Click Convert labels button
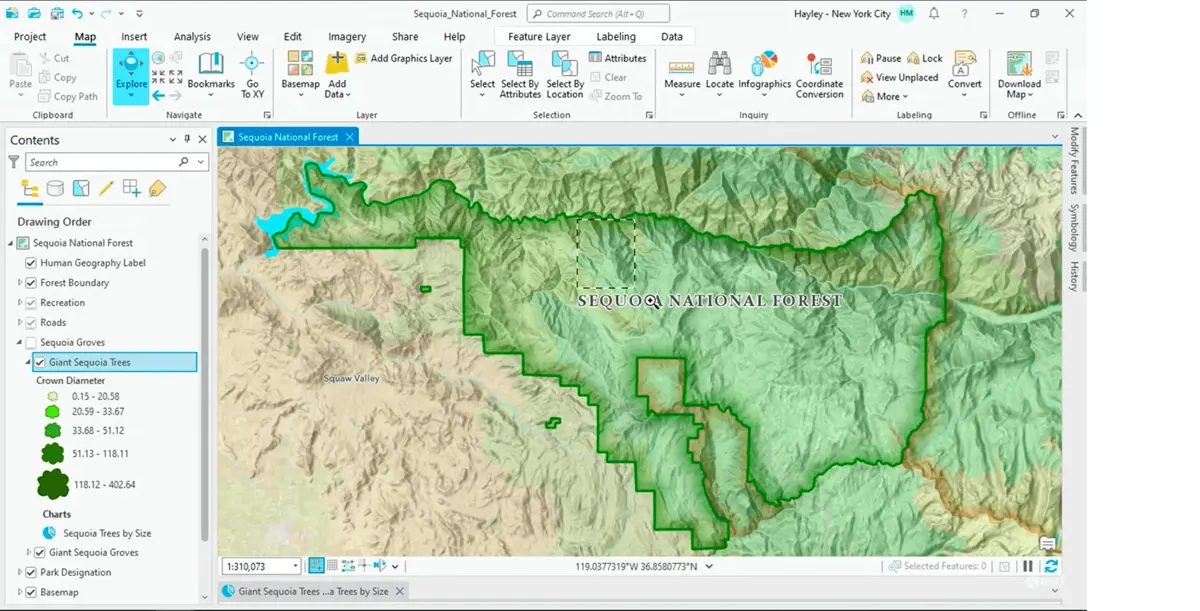1200x611 pixels. coord(965,73)
